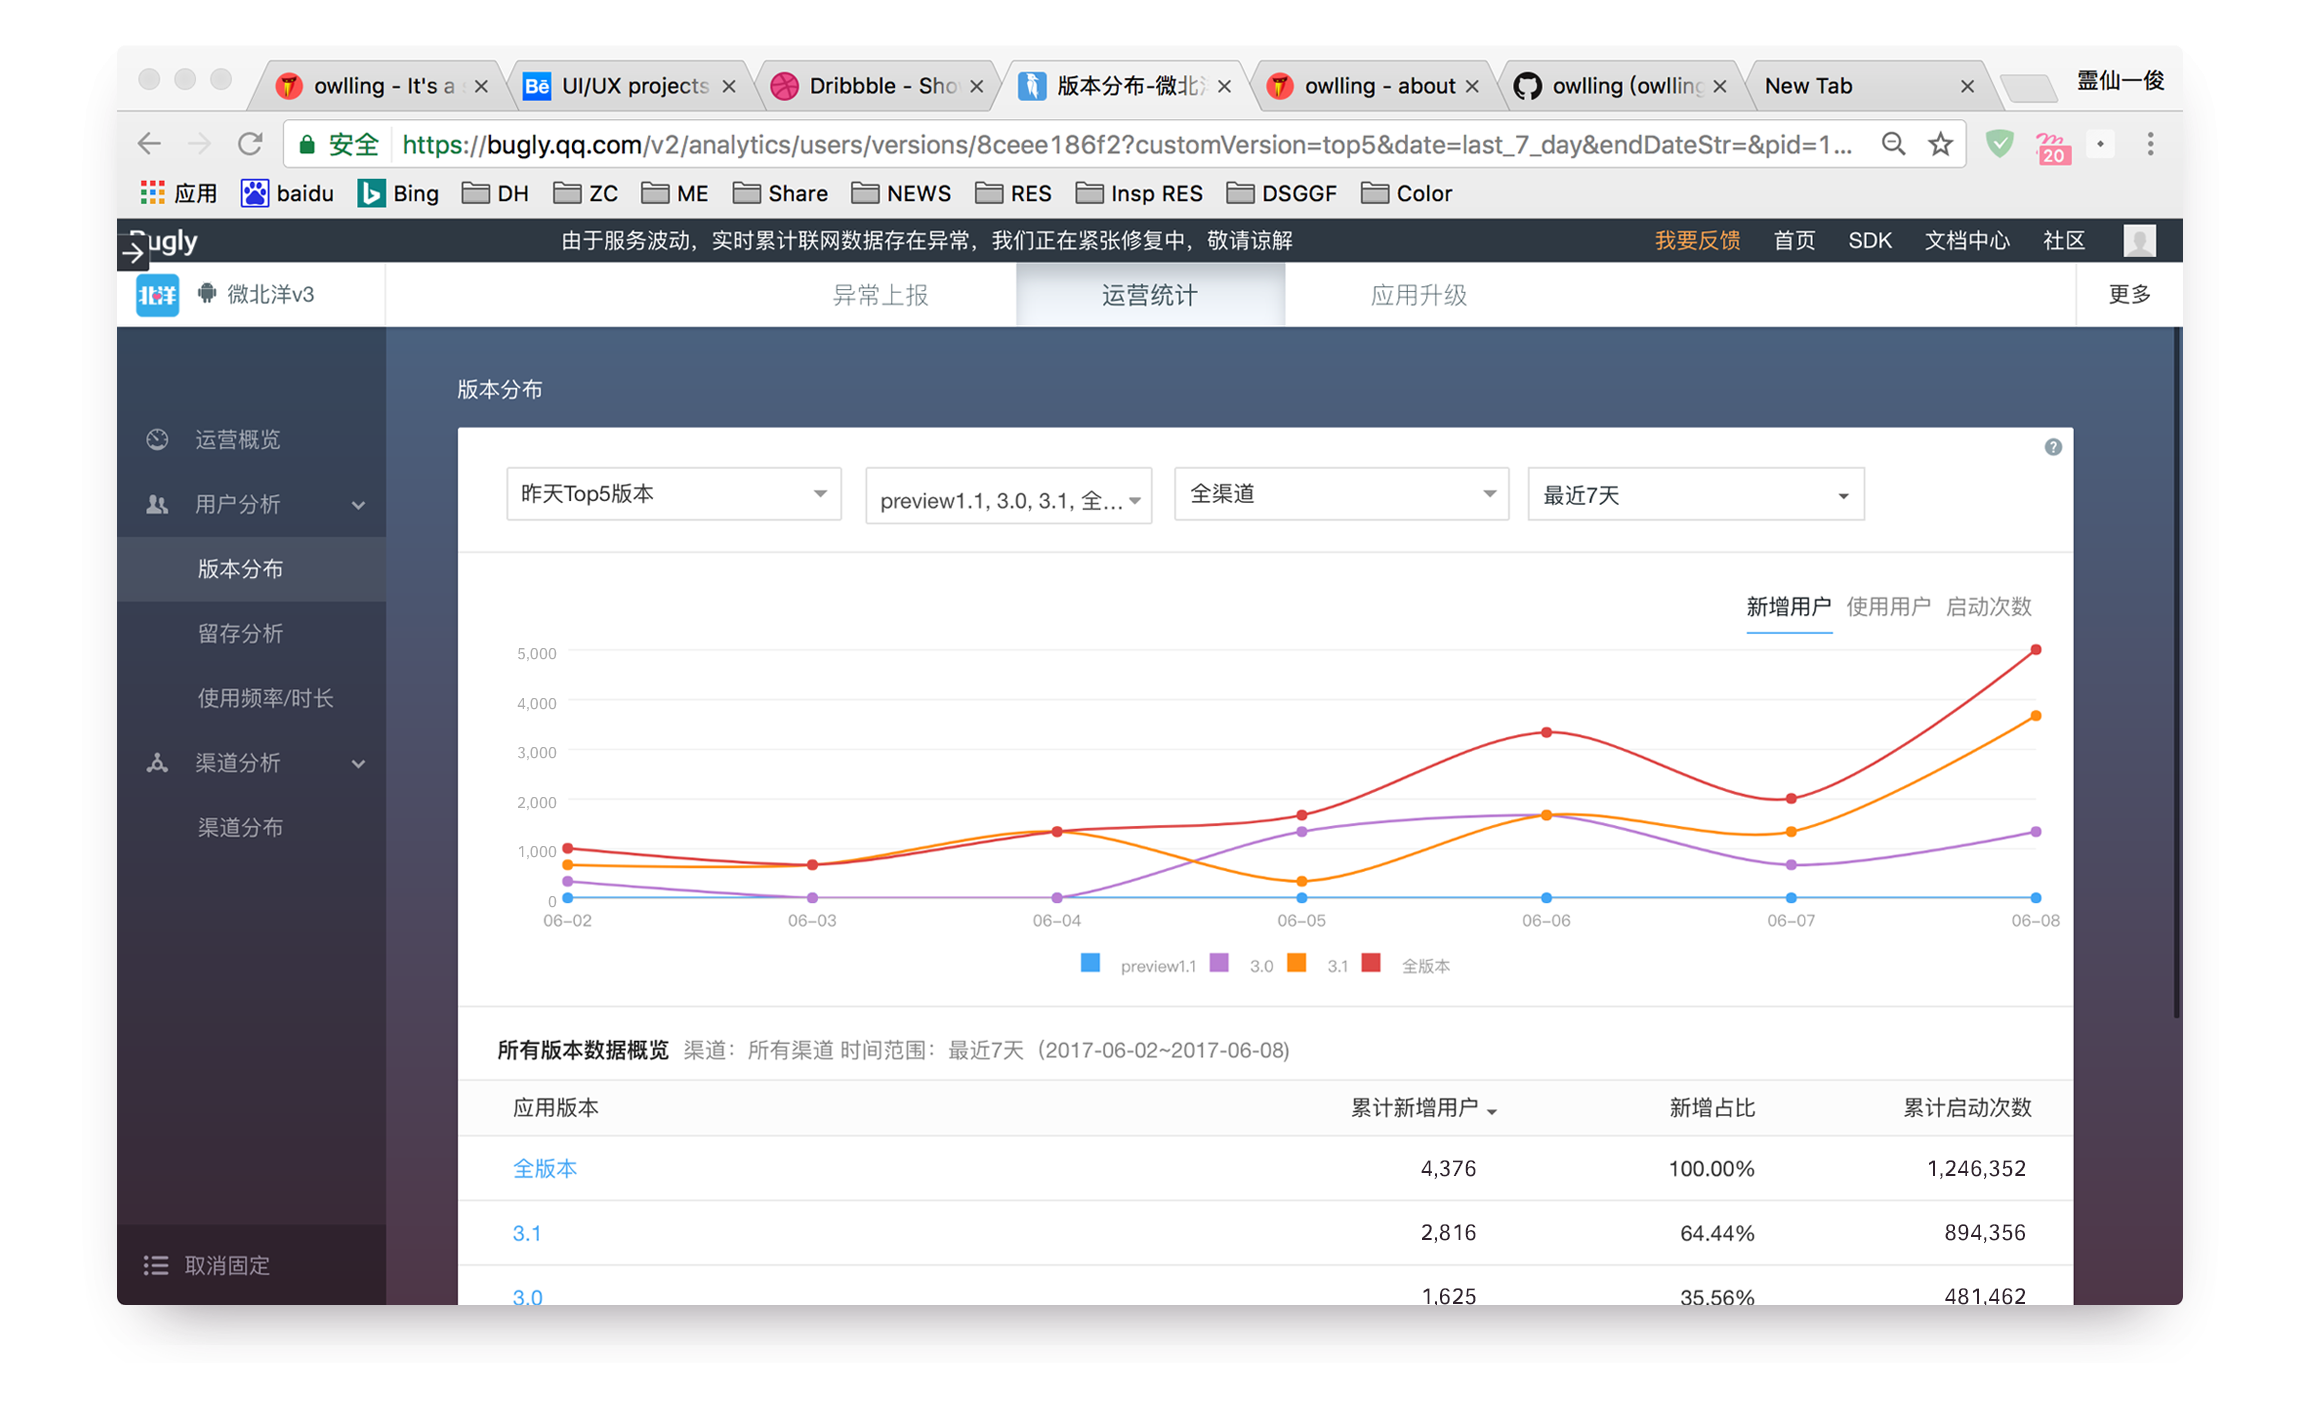Viewport: 2302px width, 1404px height.
Task: Toggle preview1.1 series in chart legend
Action: tap(1137, 965)
